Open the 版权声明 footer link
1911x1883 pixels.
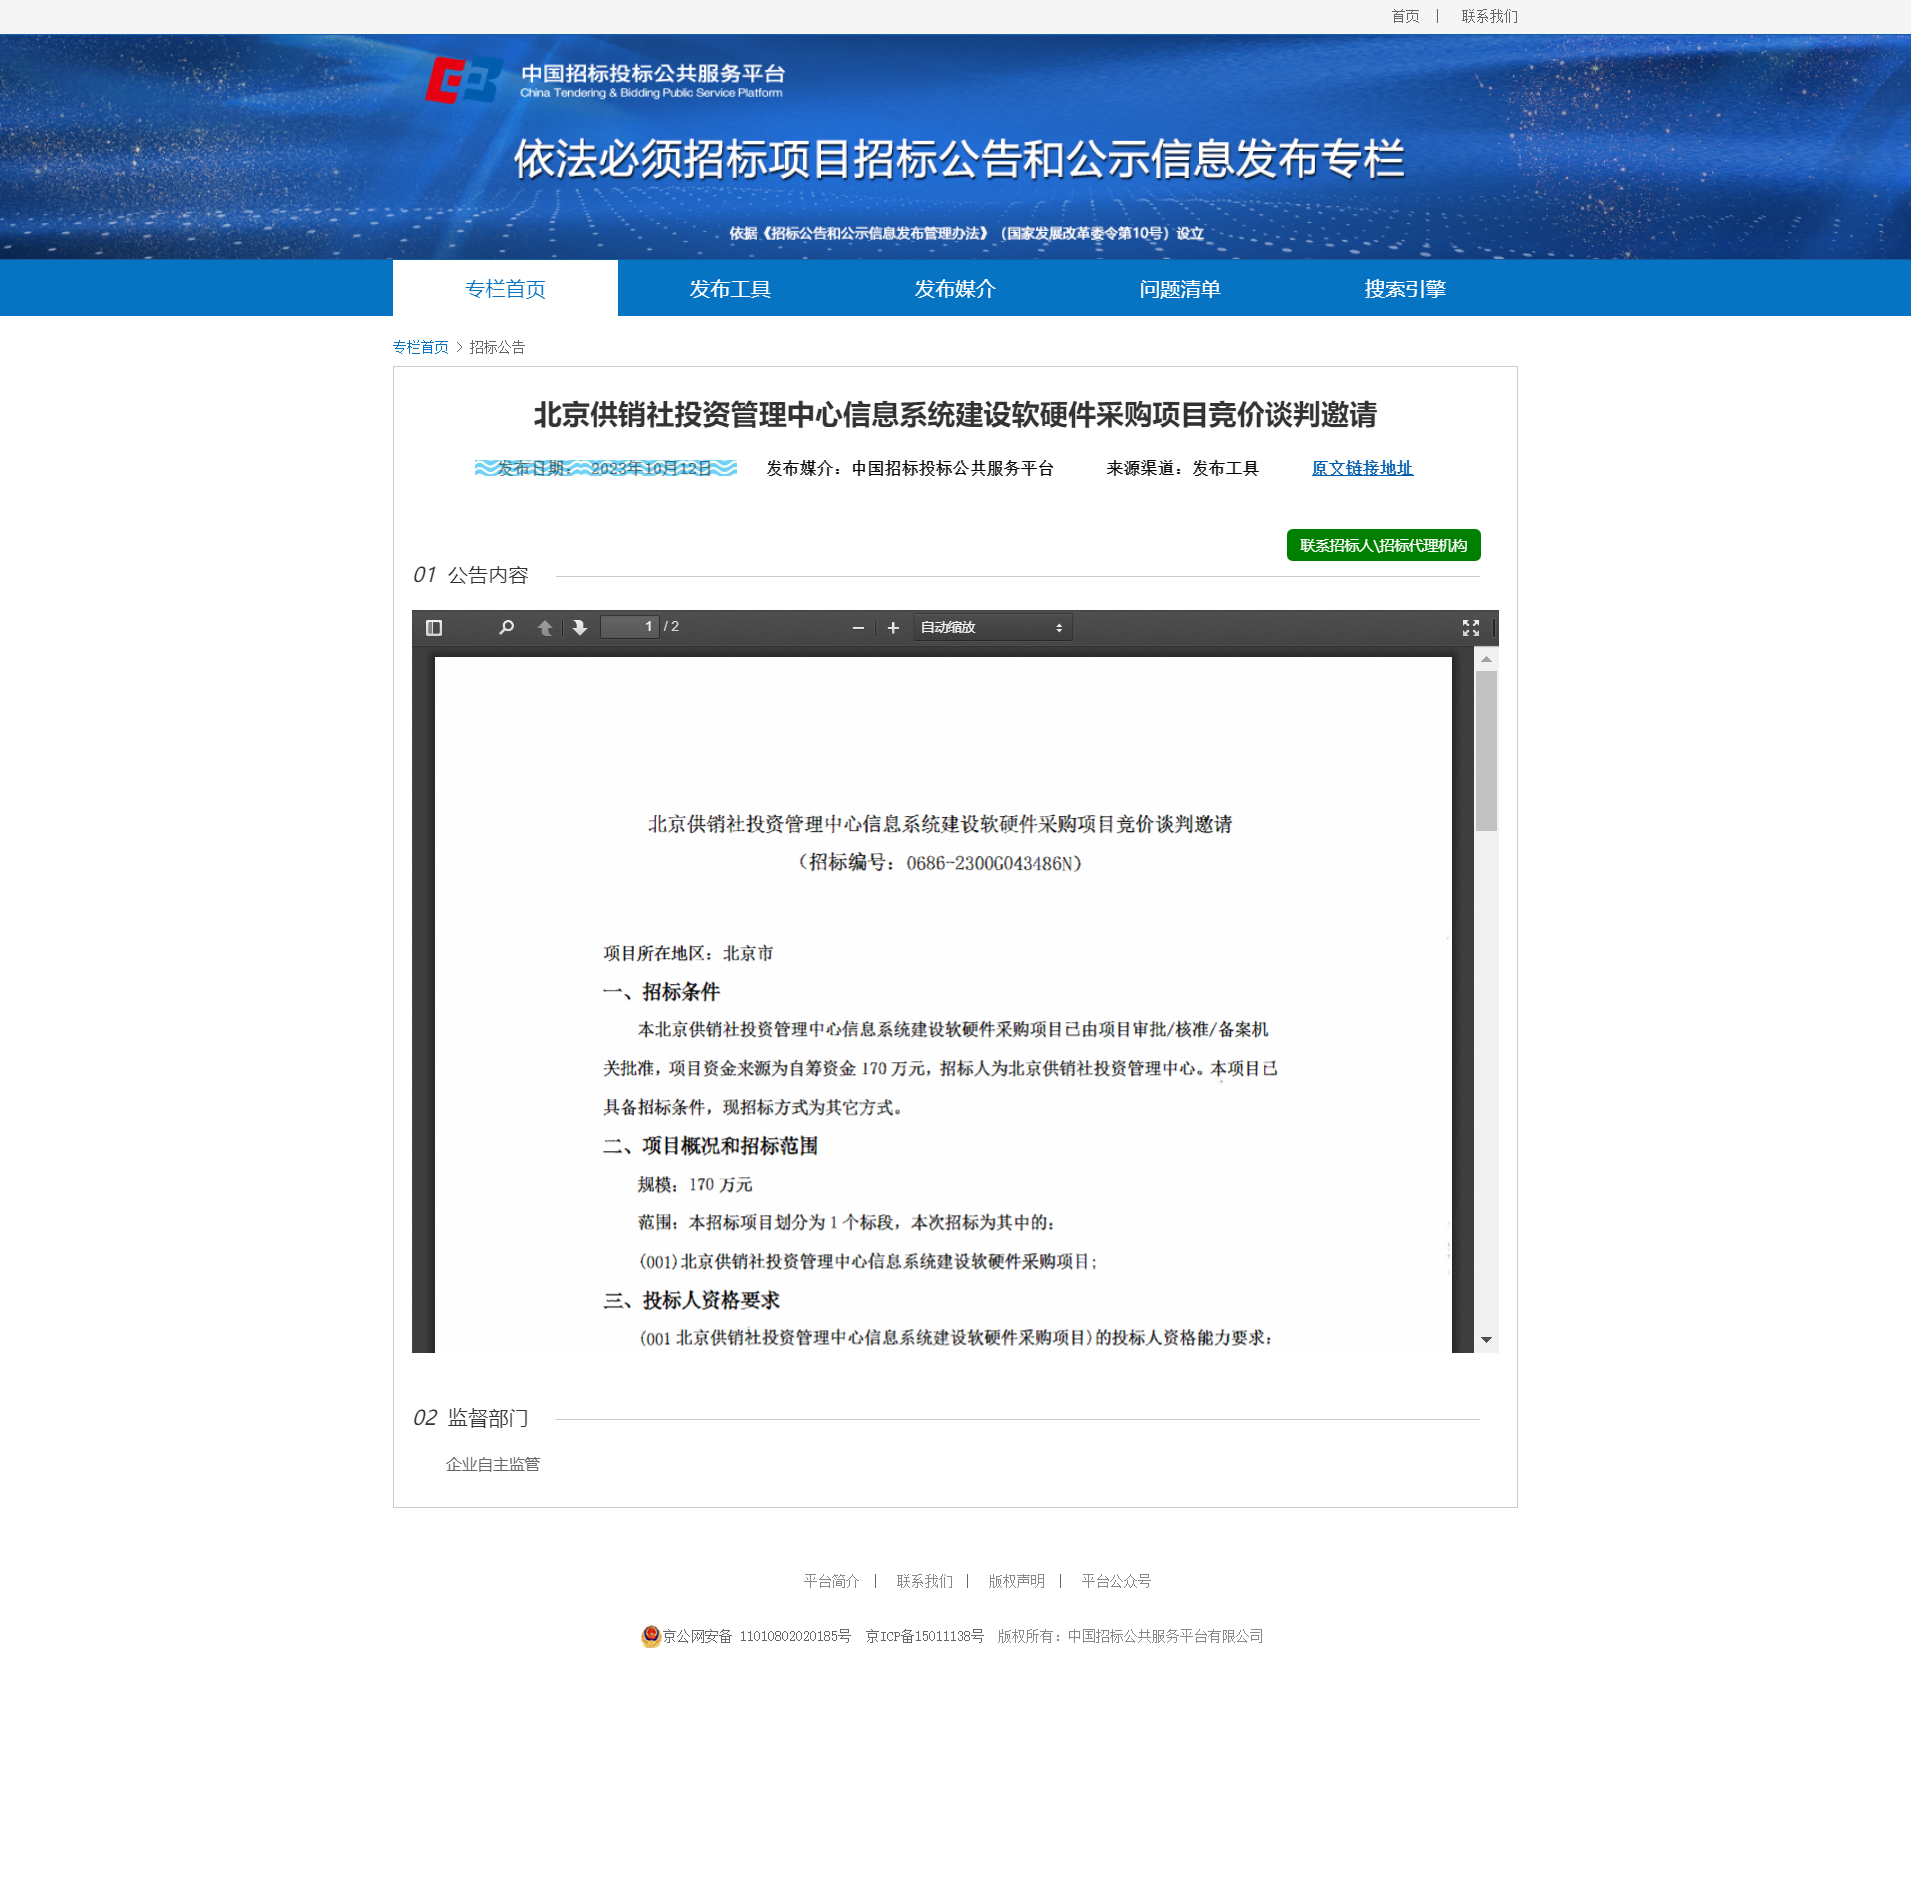[x=1016, y=1581]
